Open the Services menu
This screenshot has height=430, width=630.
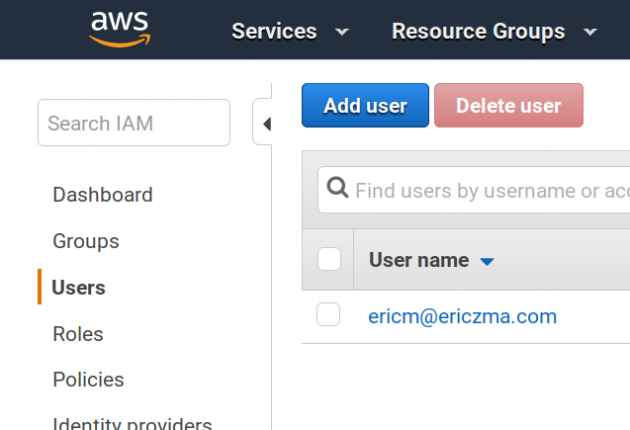290,31
